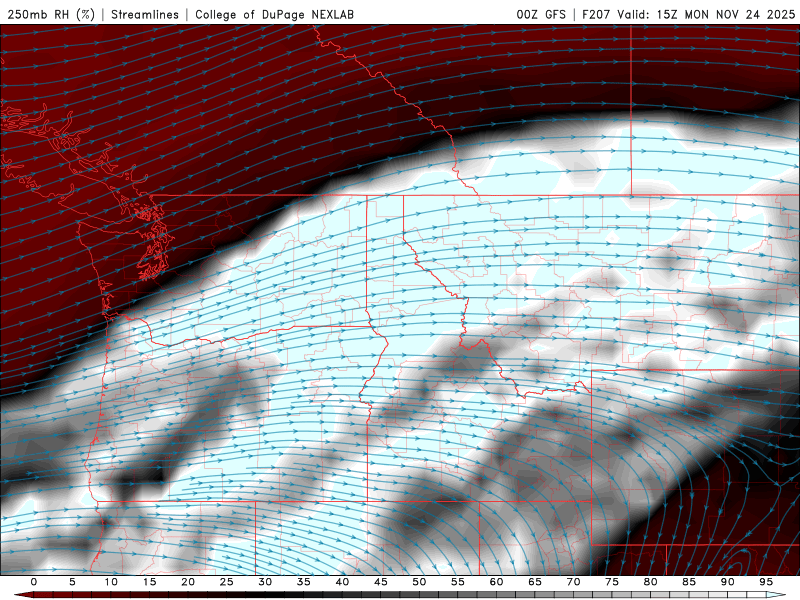
Task: Select the "0" value on color scale
Action: (x=34, y=582)
